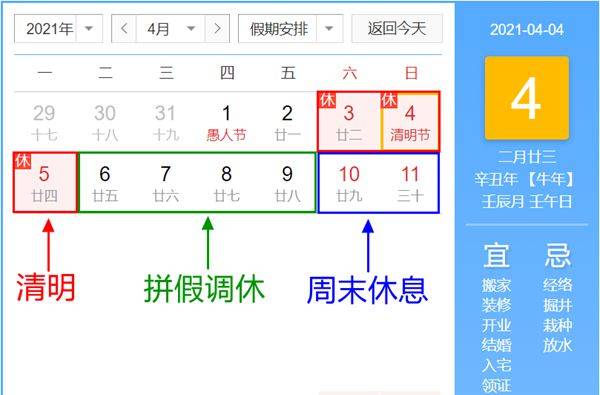
Task: Go to previous month with left chevron
Action: click(124, 29)
